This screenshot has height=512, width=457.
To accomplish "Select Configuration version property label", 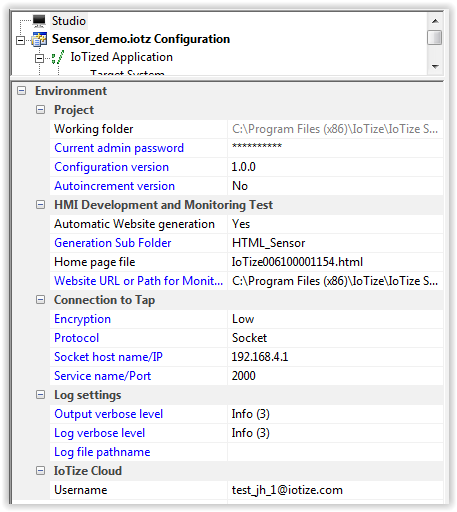I will click(112, 167).
